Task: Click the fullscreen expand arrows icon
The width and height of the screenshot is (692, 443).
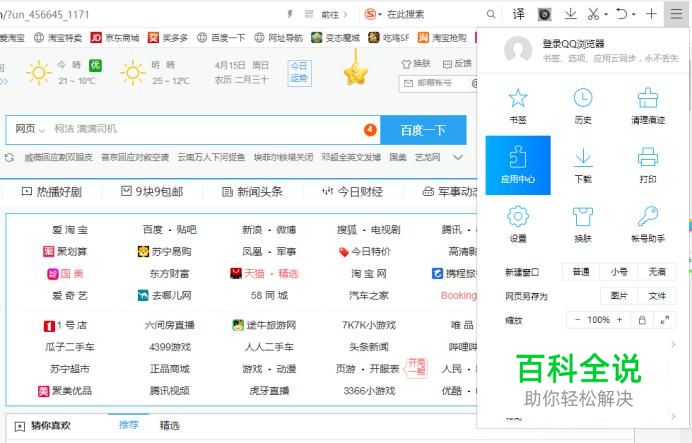Action: click(665, 320)
